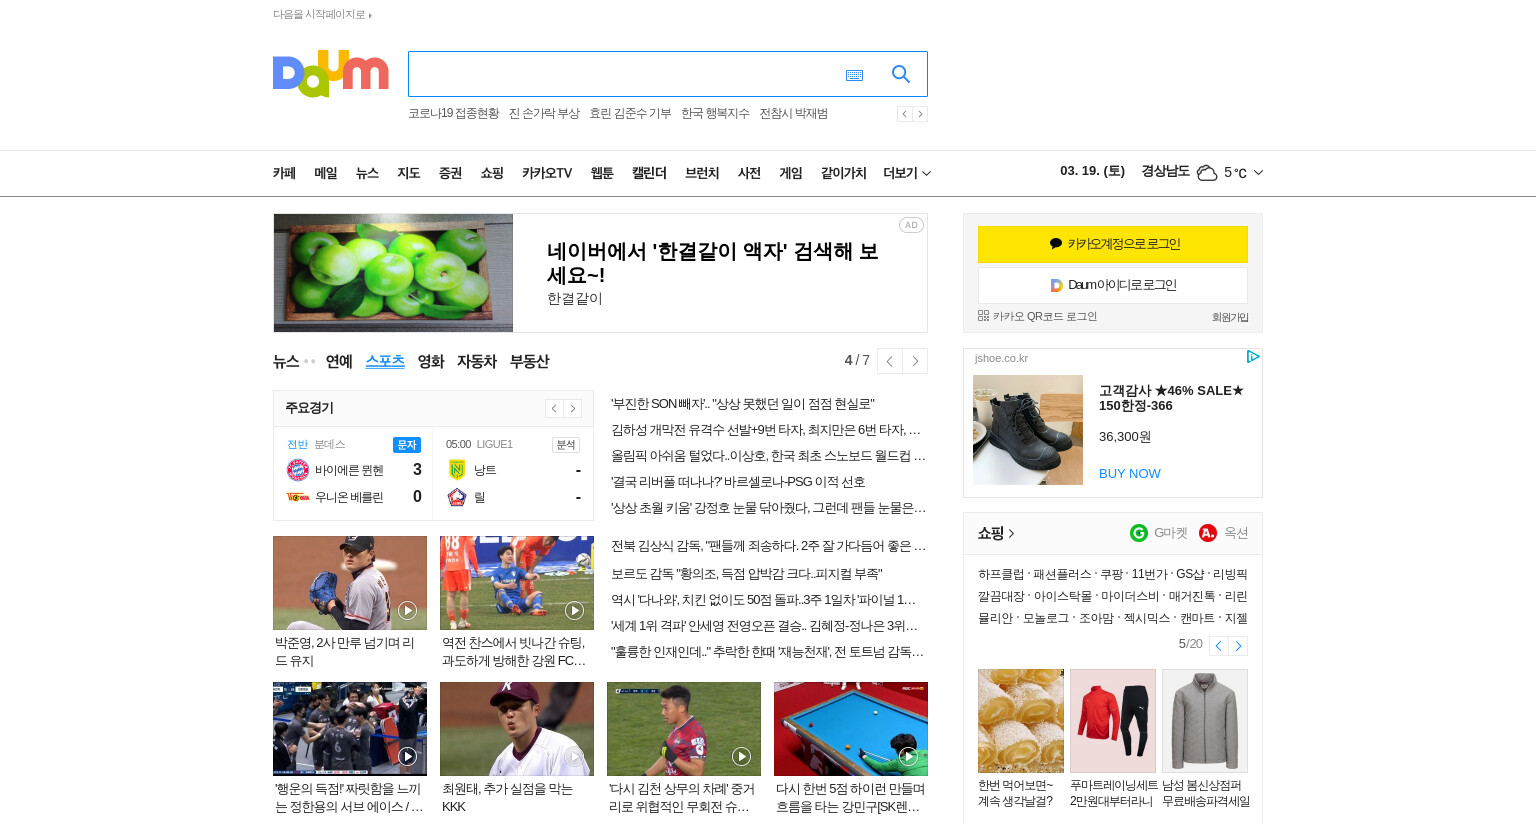Click the AD badge on banner
1536x824 pixels.
pos(911,225)
